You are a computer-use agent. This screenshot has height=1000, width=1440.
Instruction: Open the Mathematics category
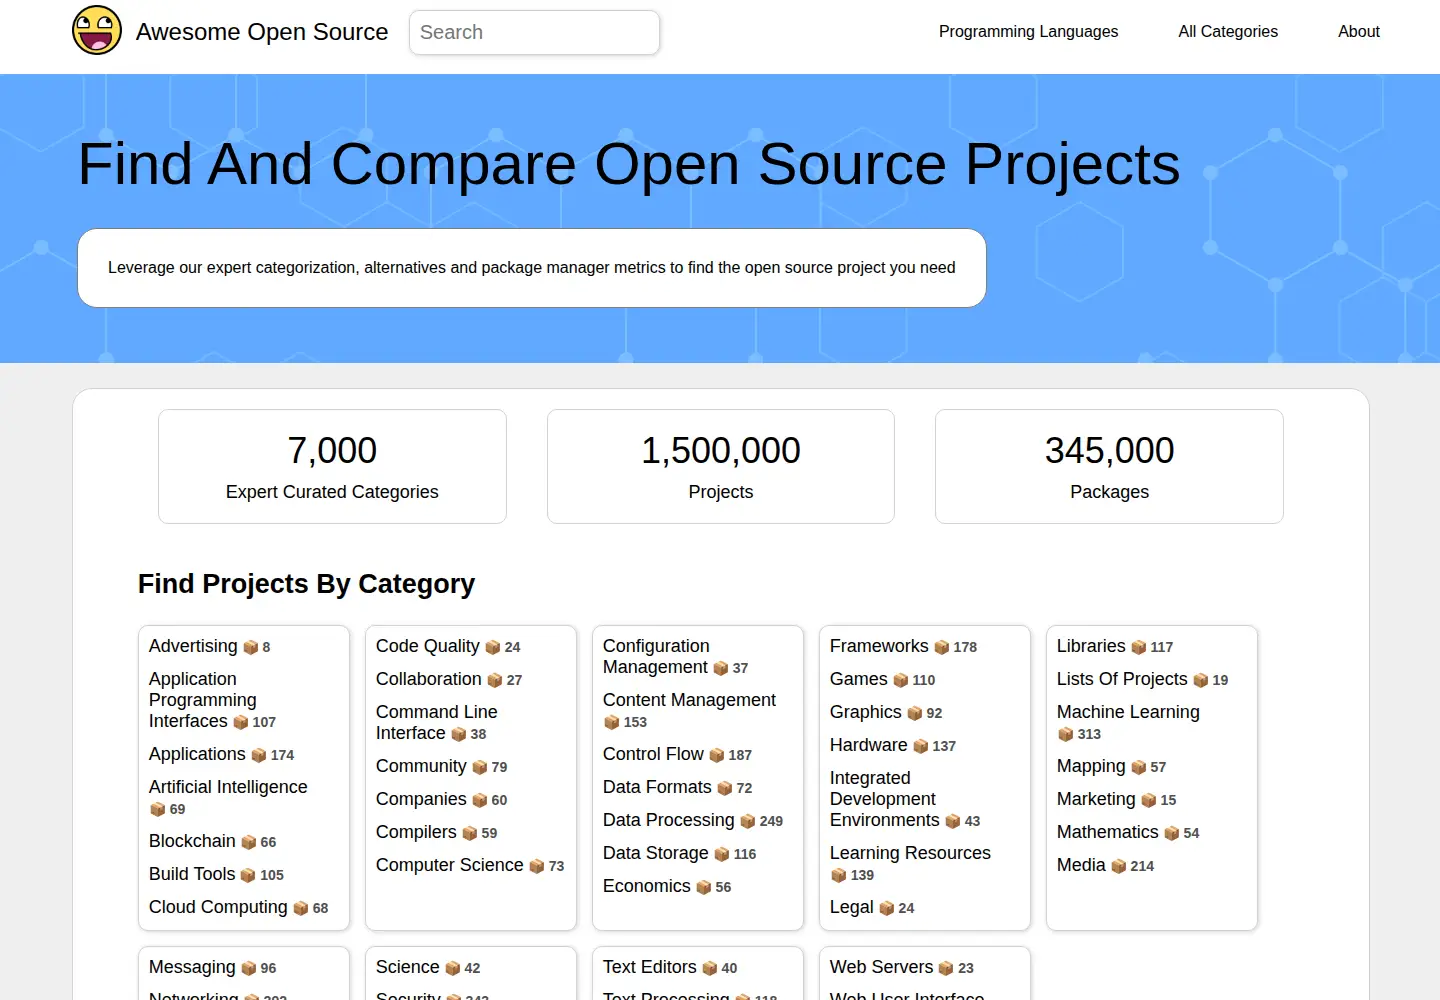point(1107,832)
